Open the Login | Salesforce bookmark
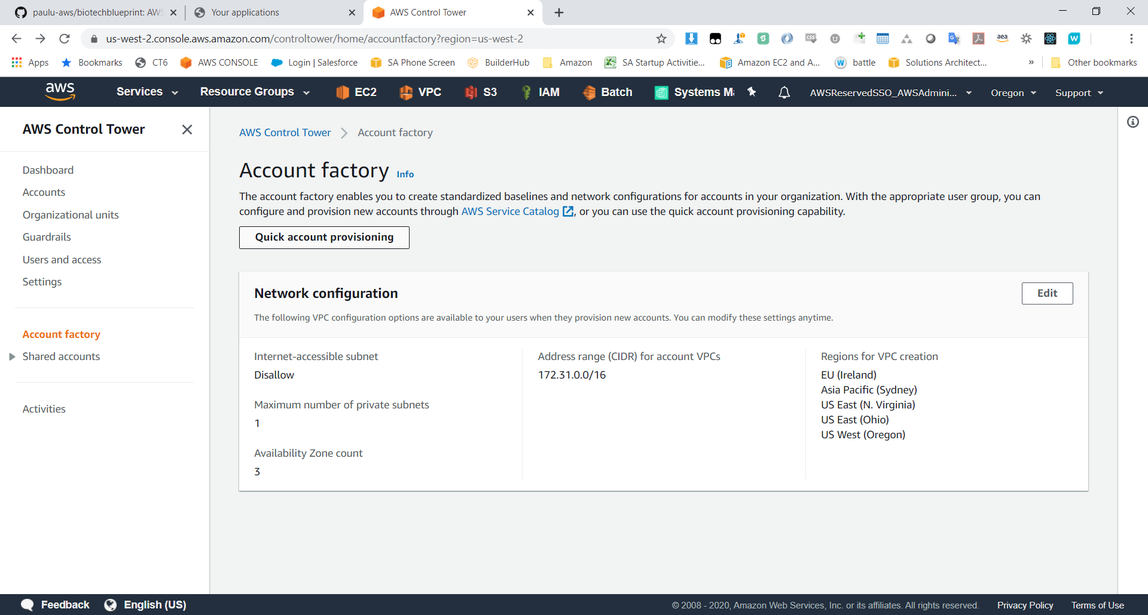Viewport: 1148px width, 615px height. point(314,62)
